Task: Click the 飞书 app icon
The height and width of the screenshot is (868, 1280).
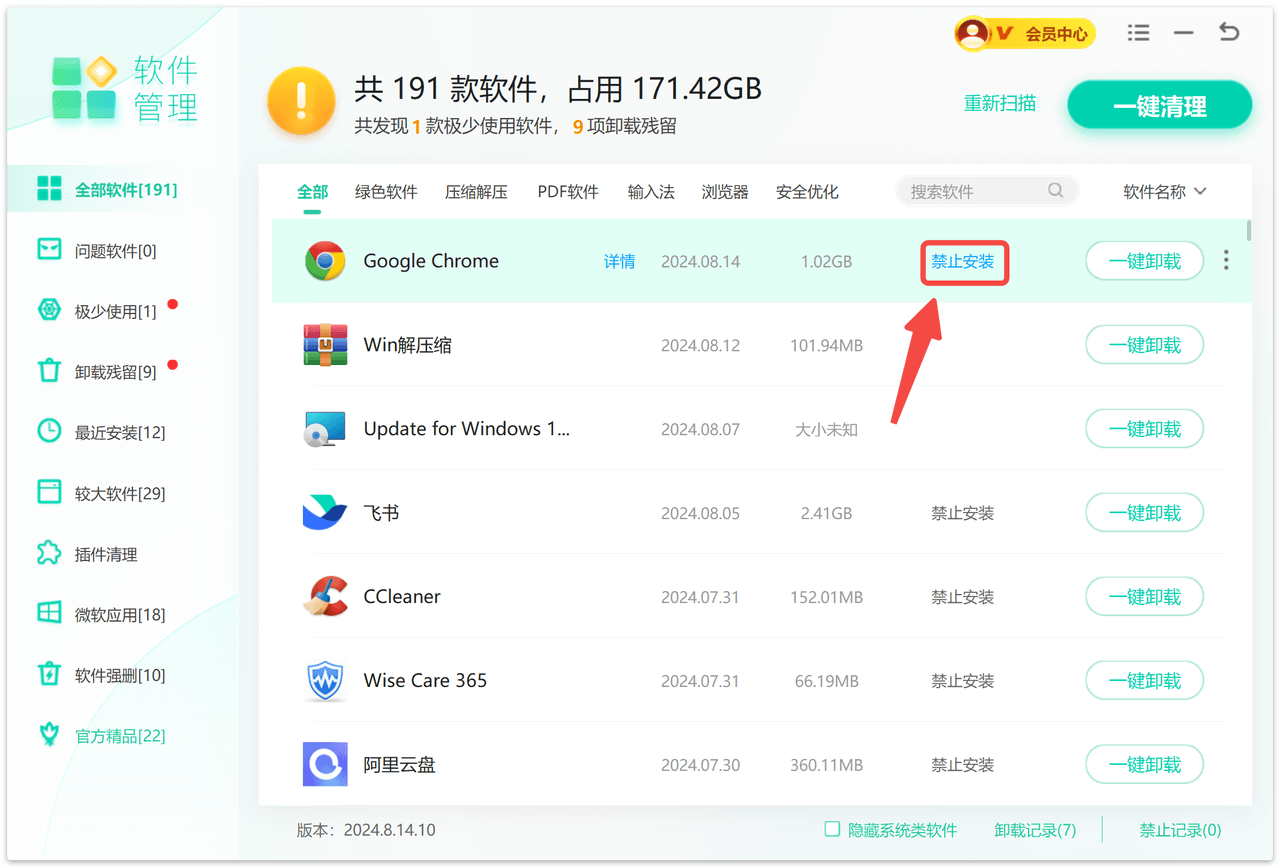Action: point(325,513)
